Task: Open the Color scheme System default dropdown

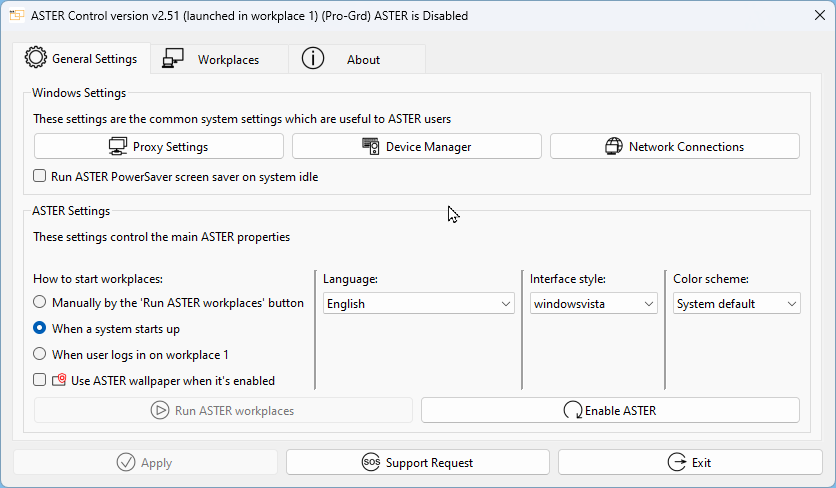Action: tap(736, 304)
